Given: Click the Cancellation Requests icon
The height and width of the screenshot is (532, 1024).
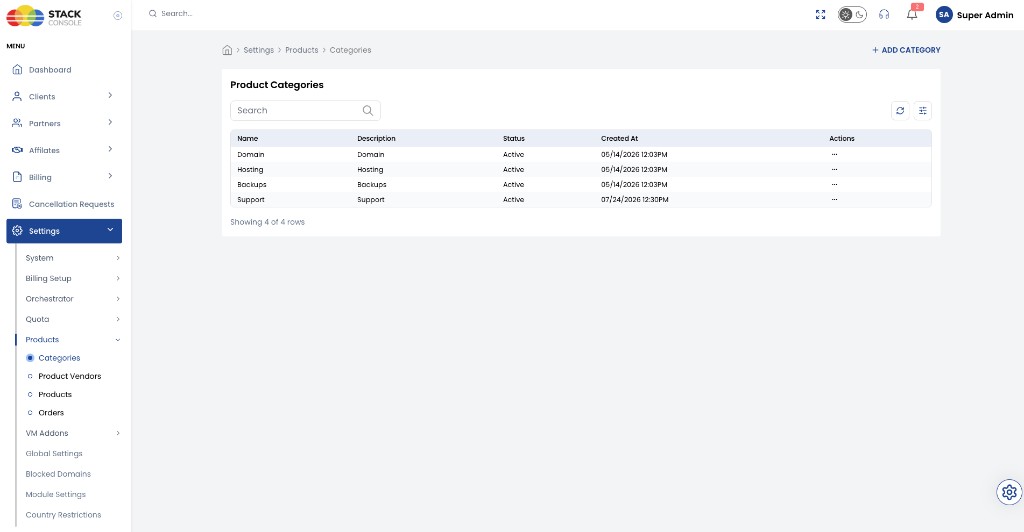Looking at the screenshot, I should (x=18, y=204).
